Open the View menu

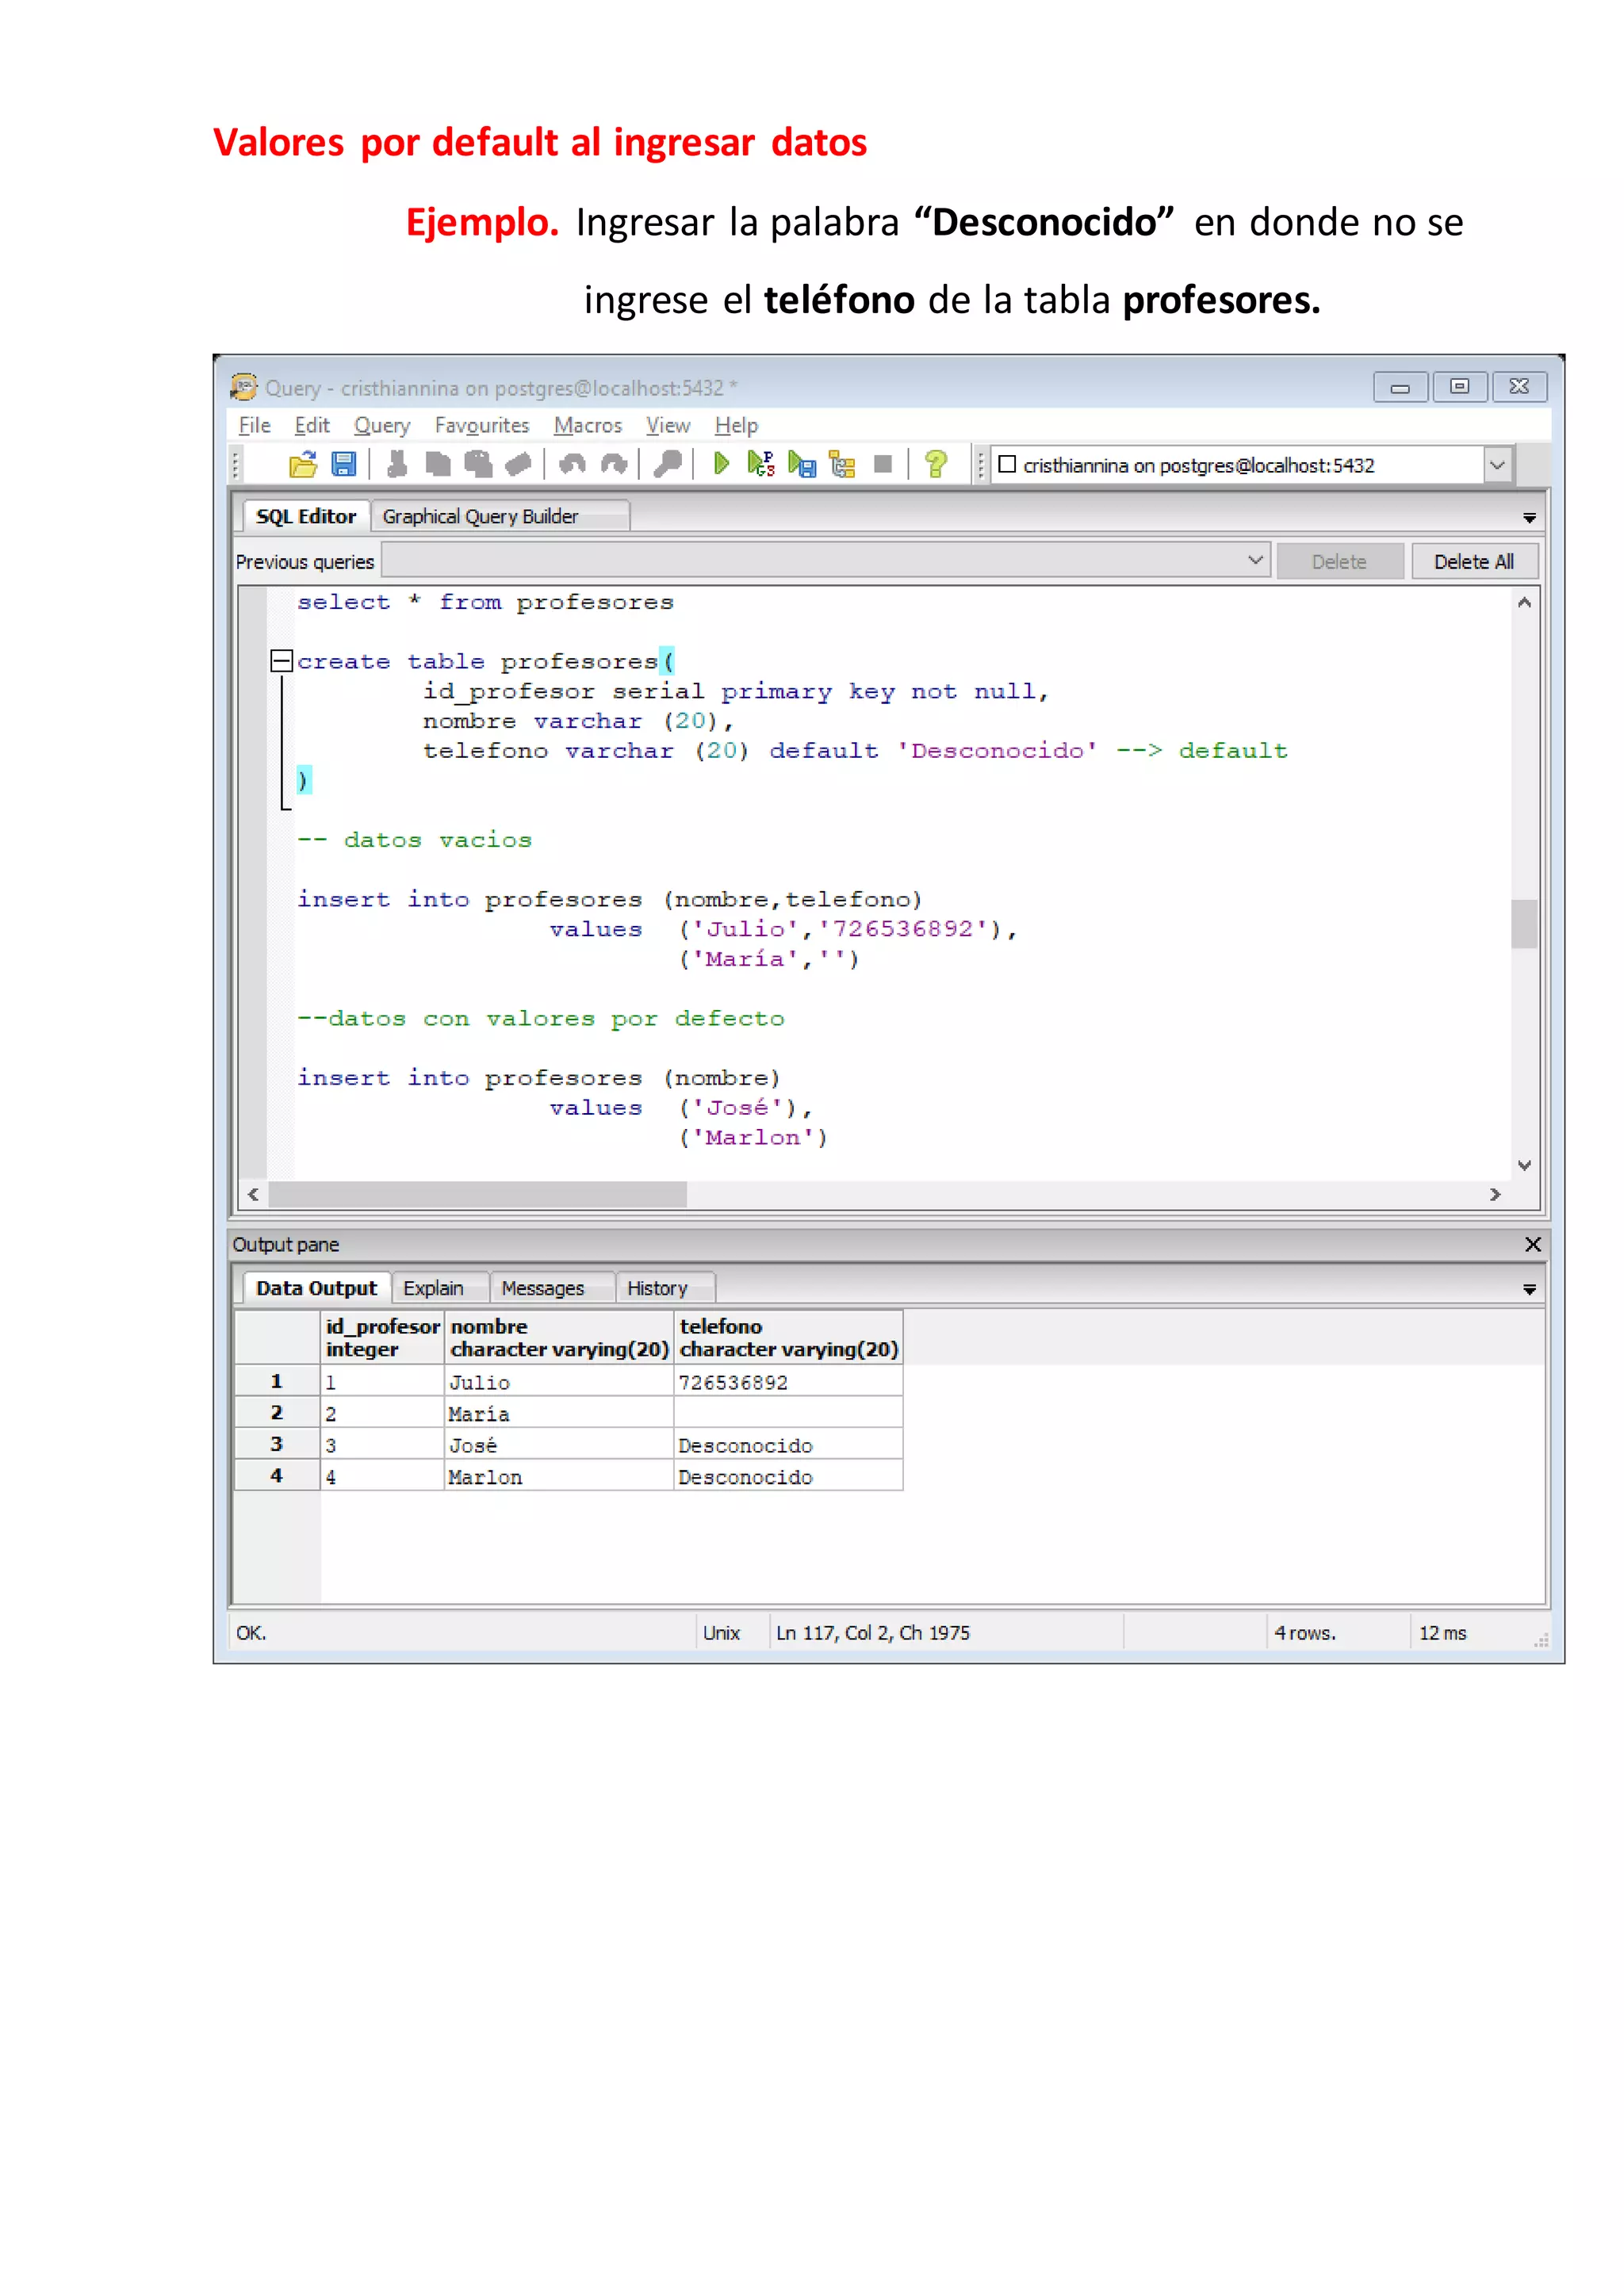pyautogui.click(x=668, y=426)
